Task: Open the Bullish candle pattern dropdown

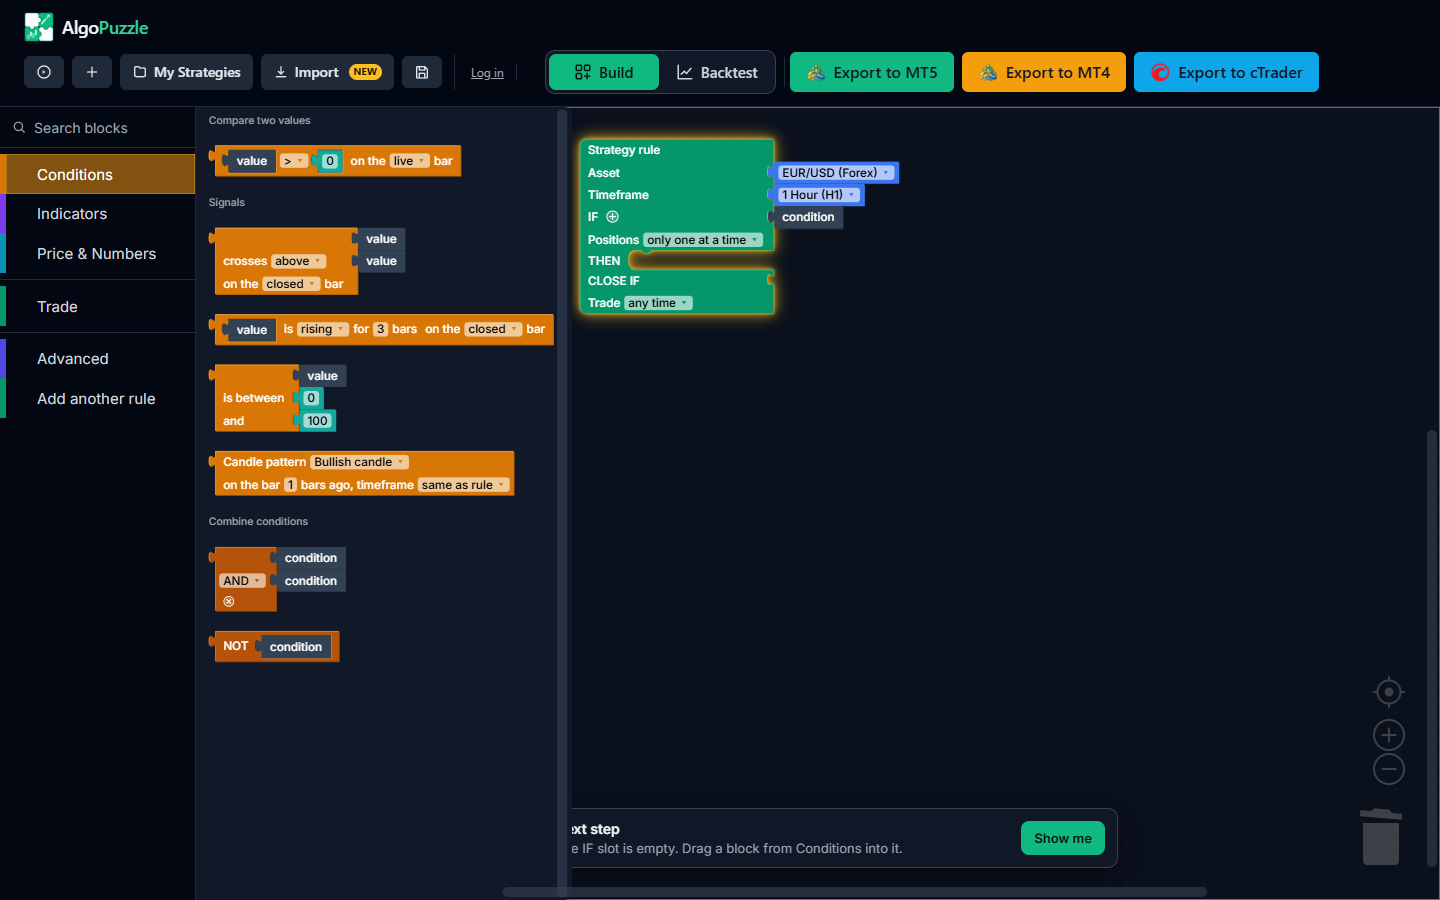Action: [x=359, y=462]
